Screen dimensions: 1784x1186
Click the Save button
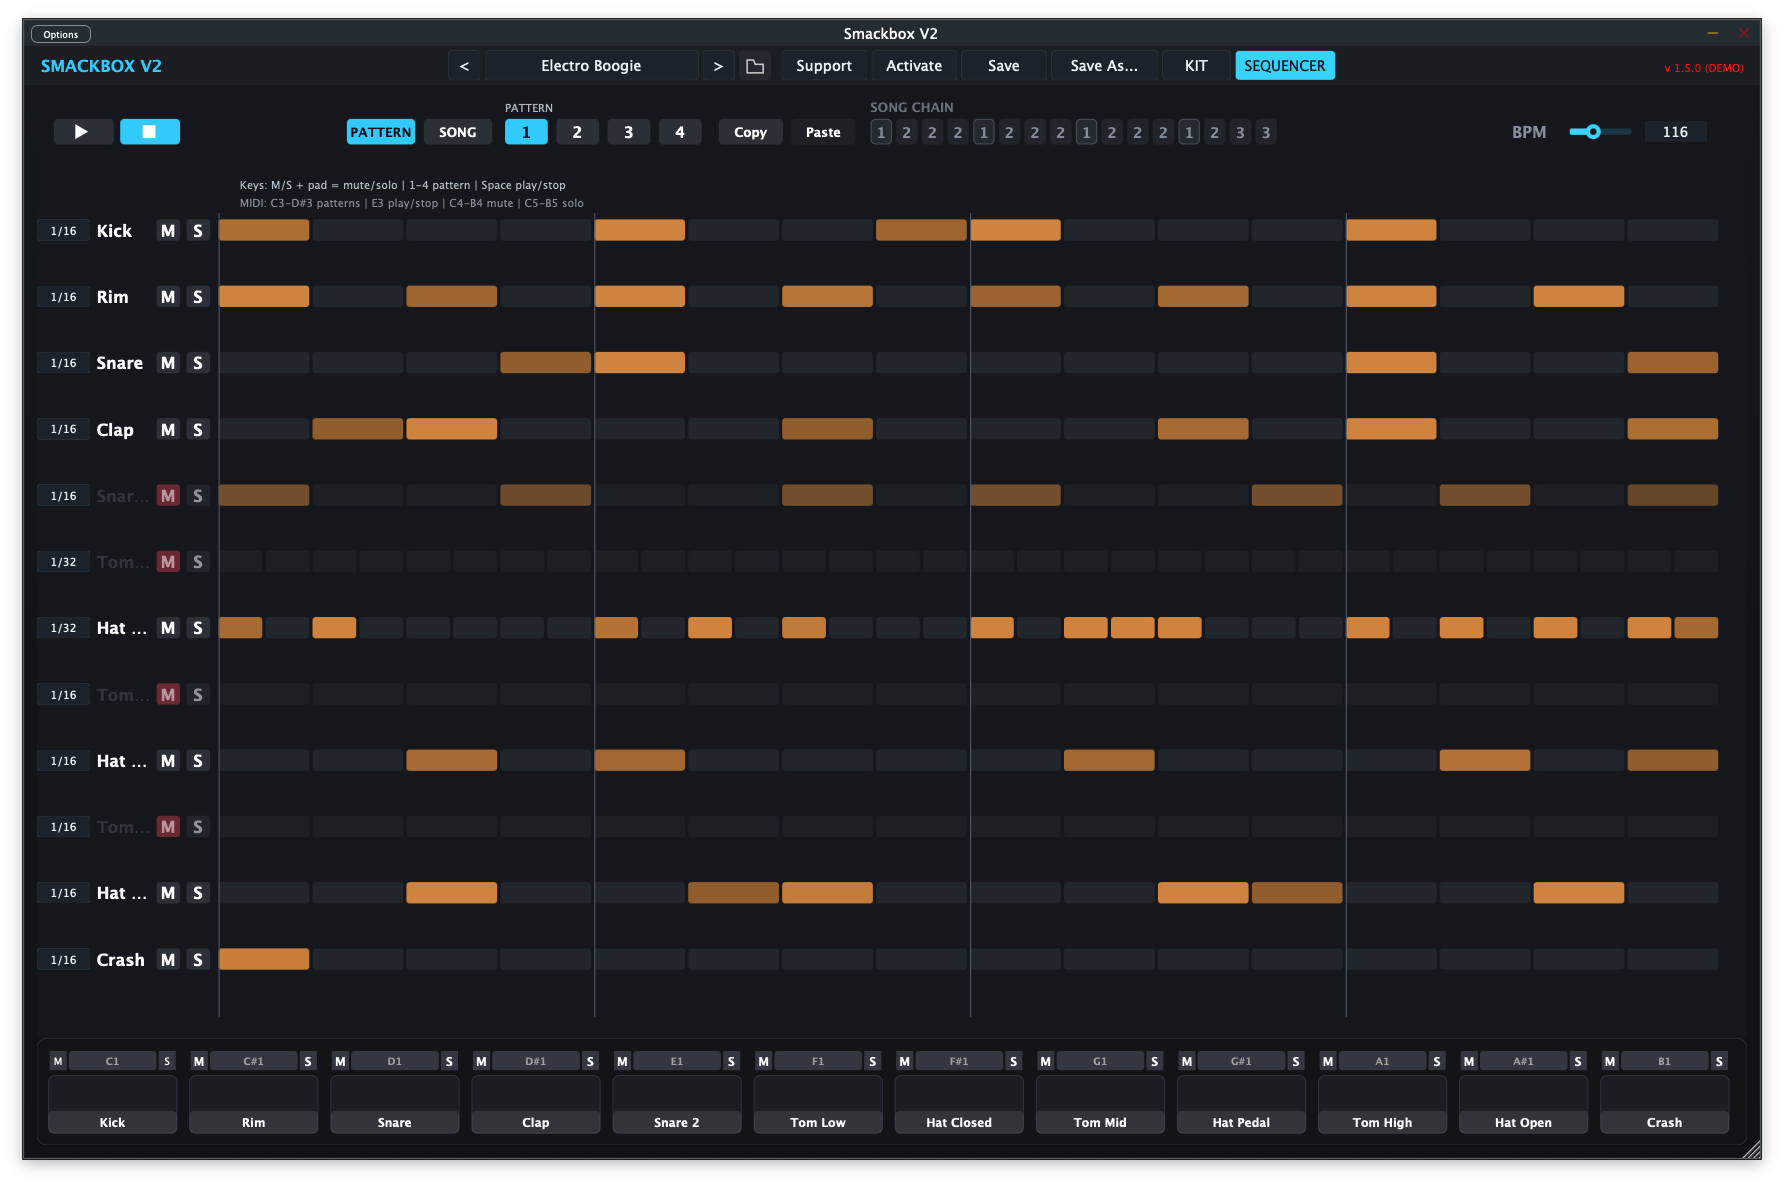[1004, 66]
